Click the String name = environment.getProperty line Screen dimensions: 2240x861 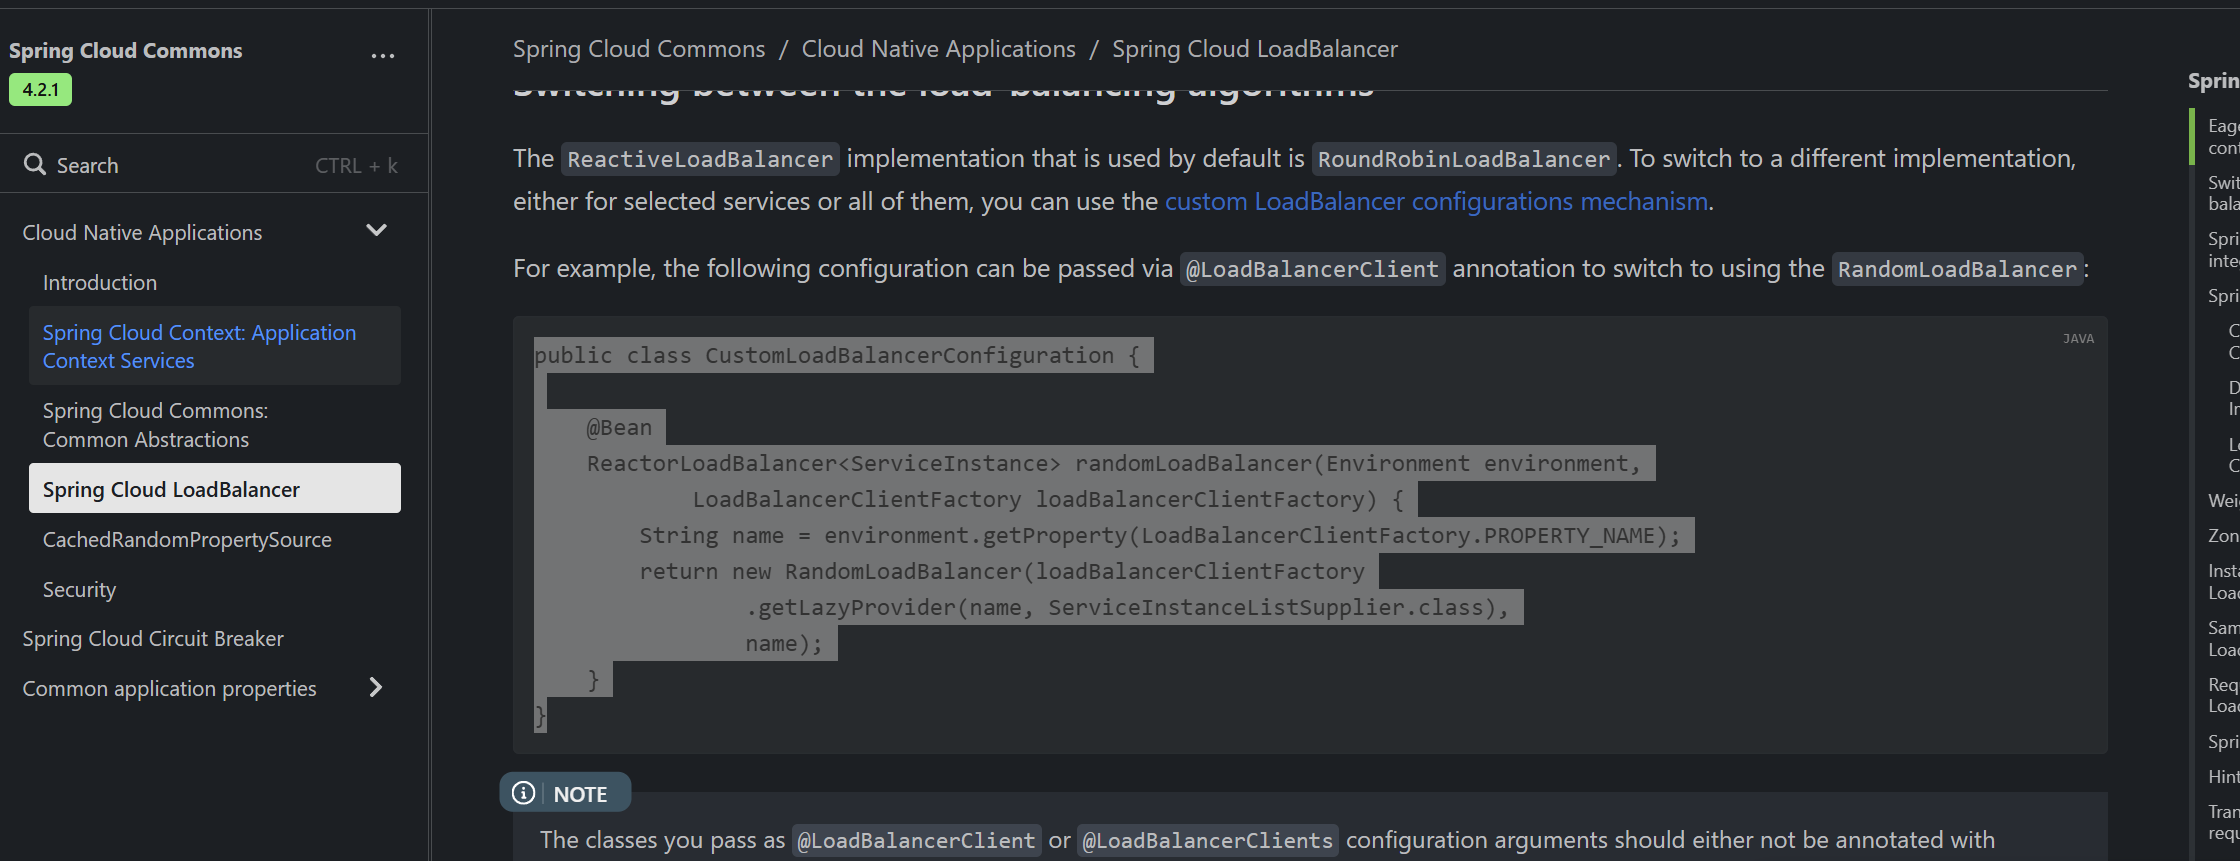1160,536
